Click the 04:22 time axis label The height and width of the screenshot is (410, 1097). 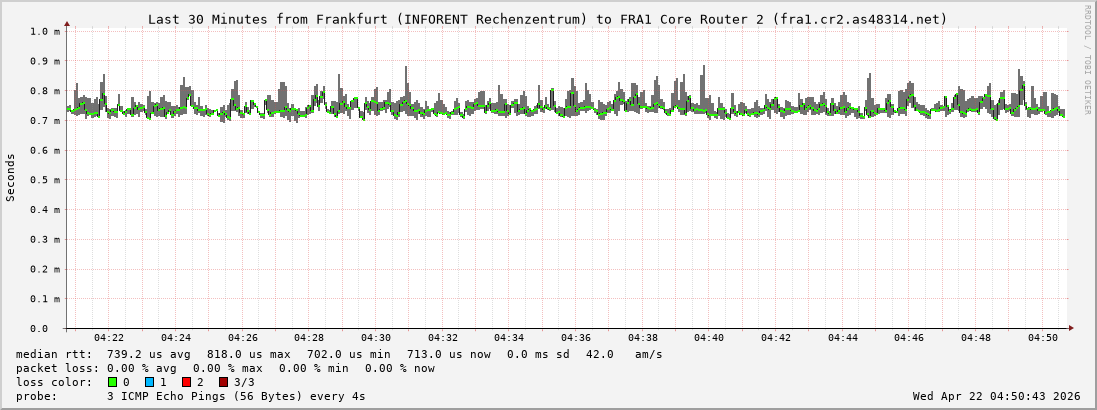click(109, 339)
